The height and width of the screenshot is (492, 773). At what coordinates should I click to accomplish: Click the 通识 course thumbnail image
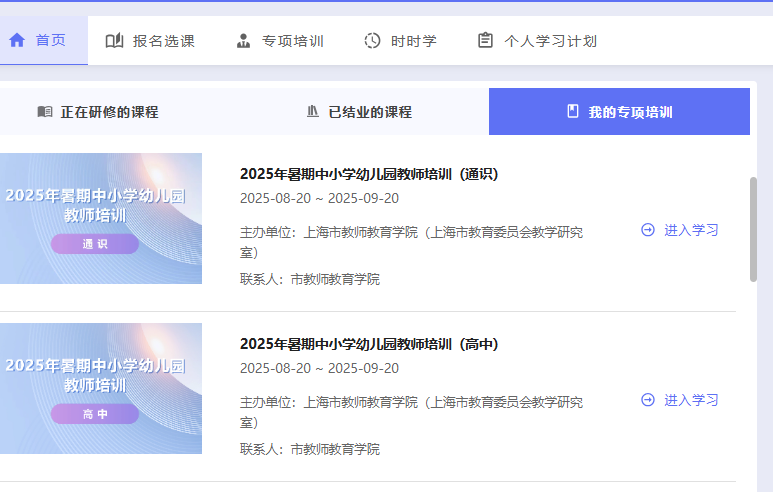click(x=100, y=218)
